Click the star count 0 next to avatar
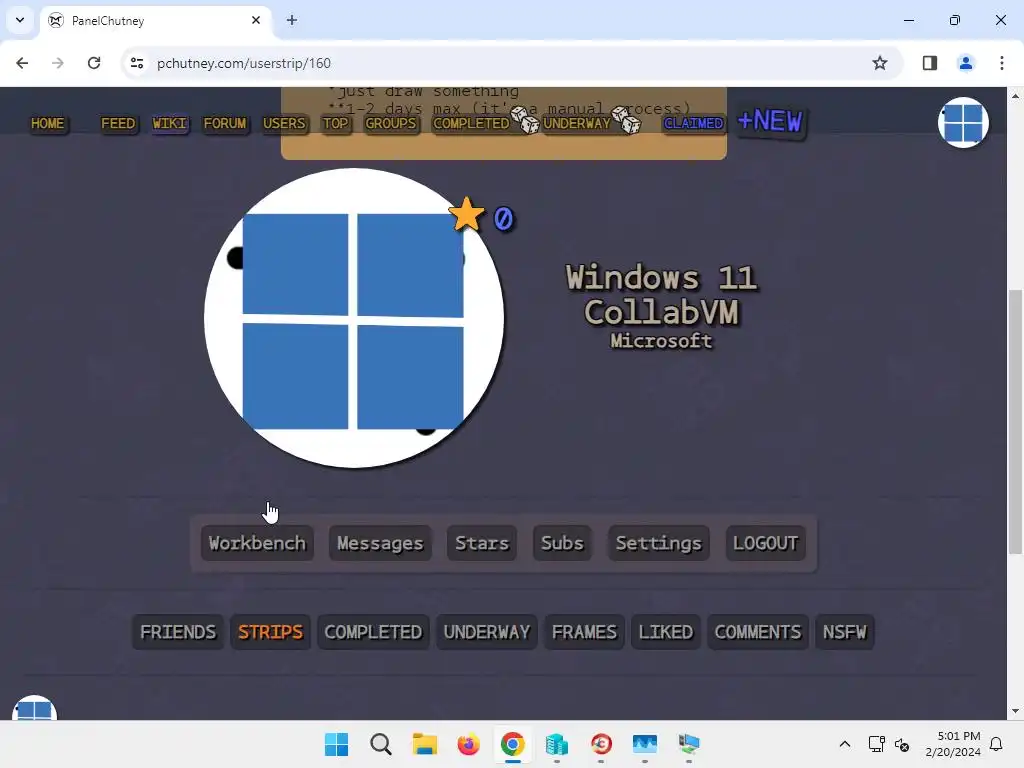The width and height of the screenshot is (1024, 768). (x=504, y=219)
